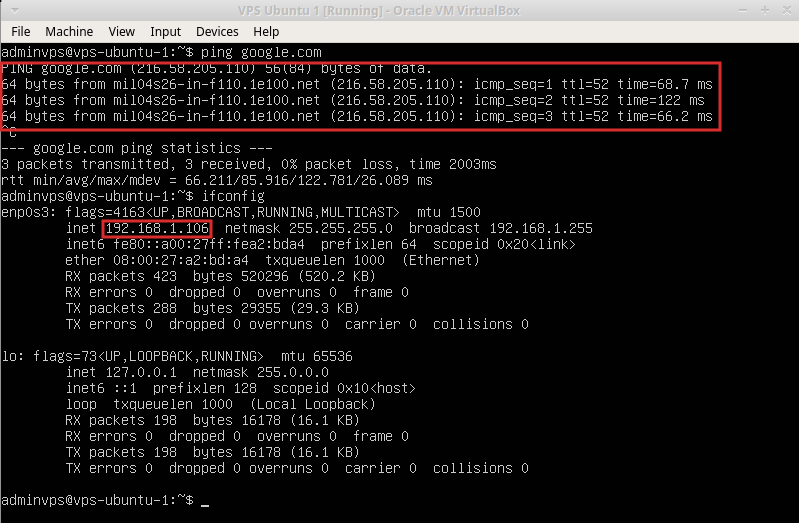The height and width of the screenshot is (523, 799).
Task: Open the Machine menu
Action: point(69,32)
